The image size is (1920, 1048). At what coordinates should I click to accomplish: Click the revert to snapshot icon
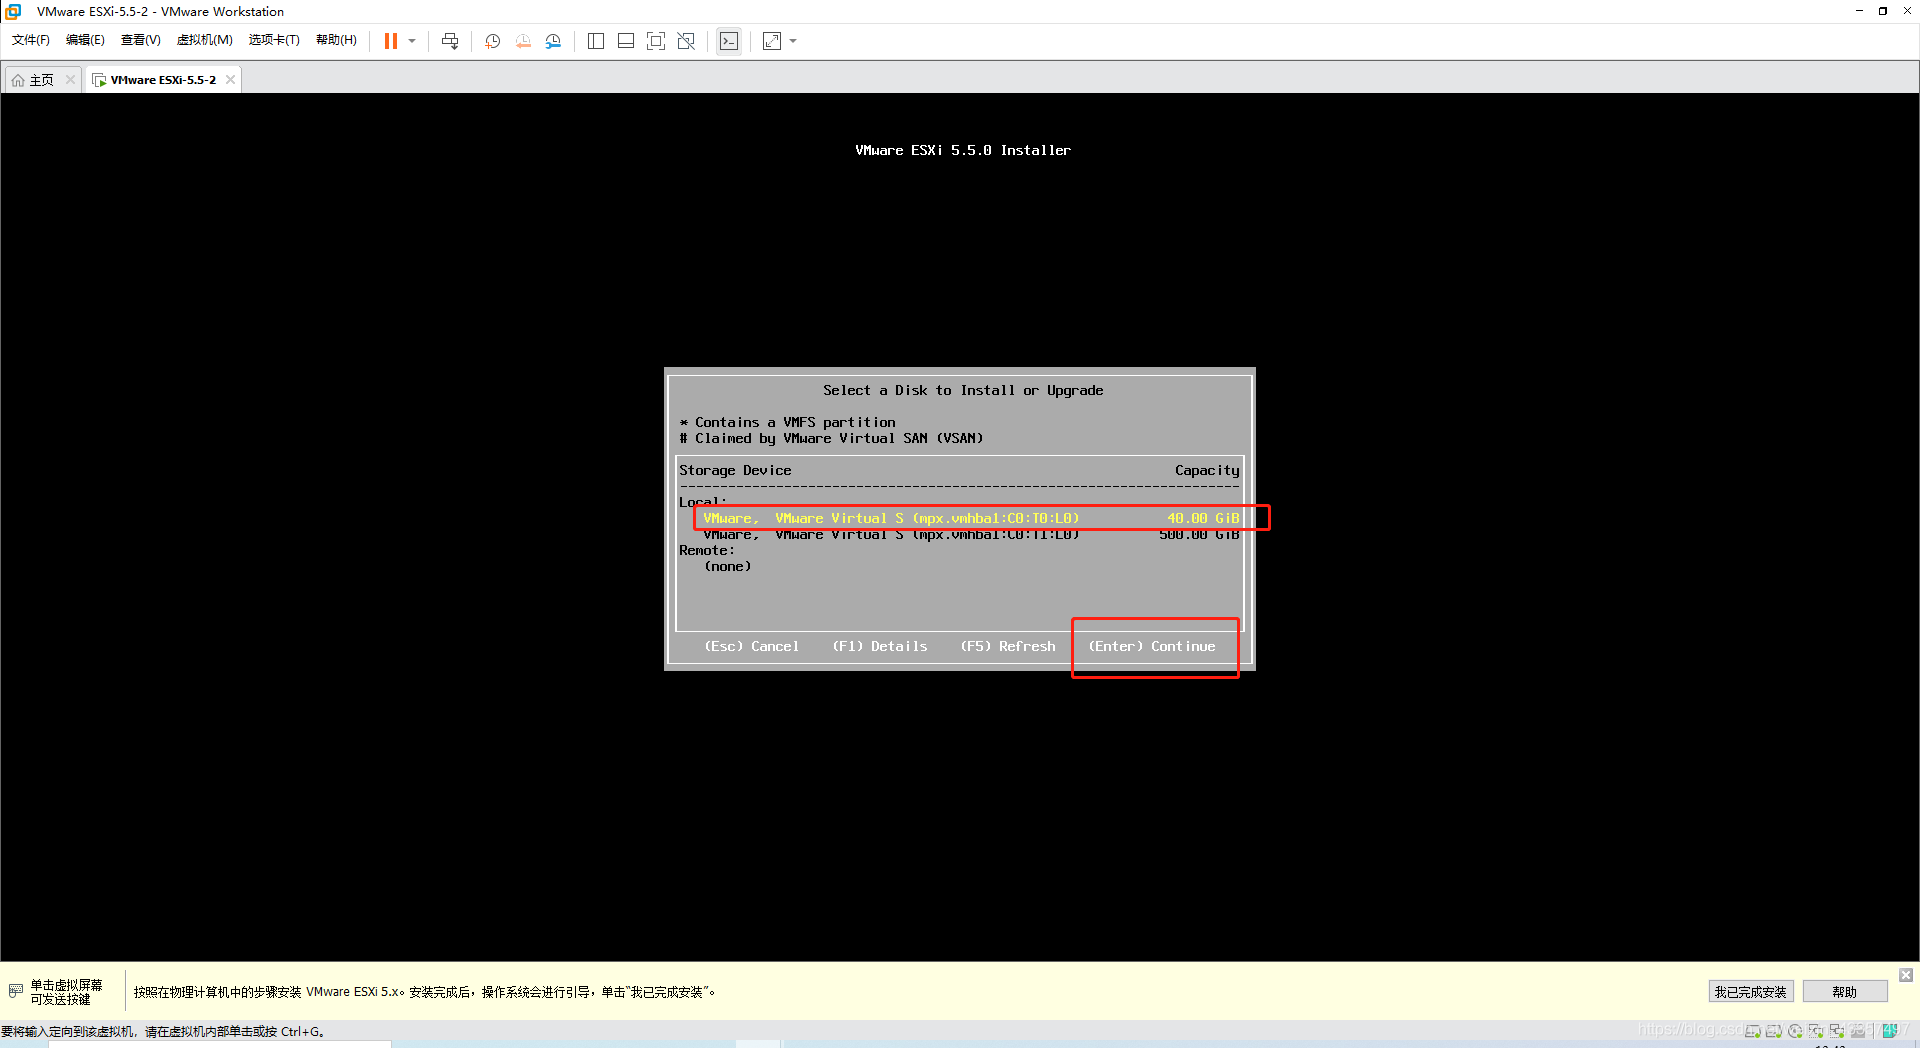click(523, 41)
